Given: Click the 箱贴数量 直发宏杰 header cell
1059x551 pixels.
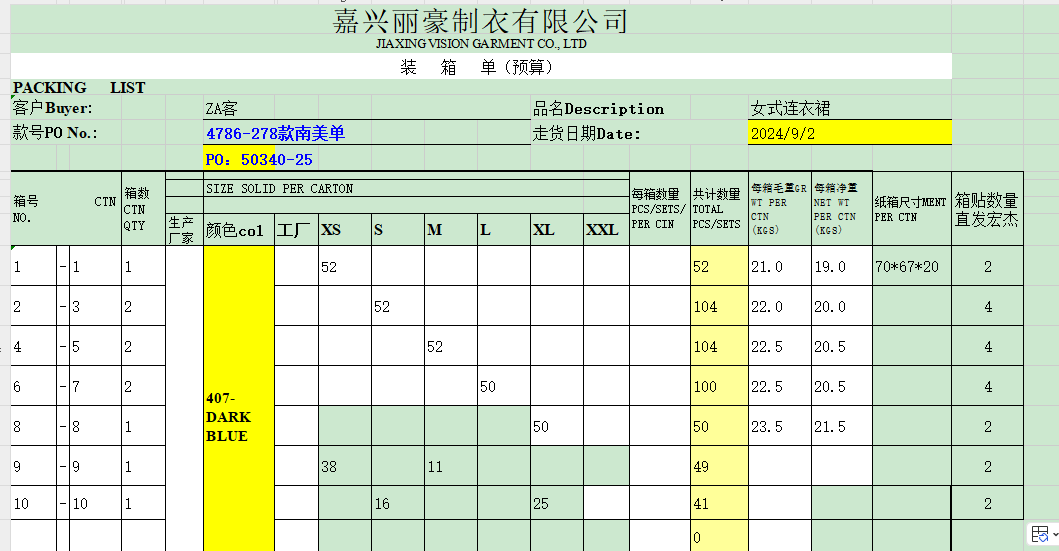Looking at the screenshot, I should 987,209.
